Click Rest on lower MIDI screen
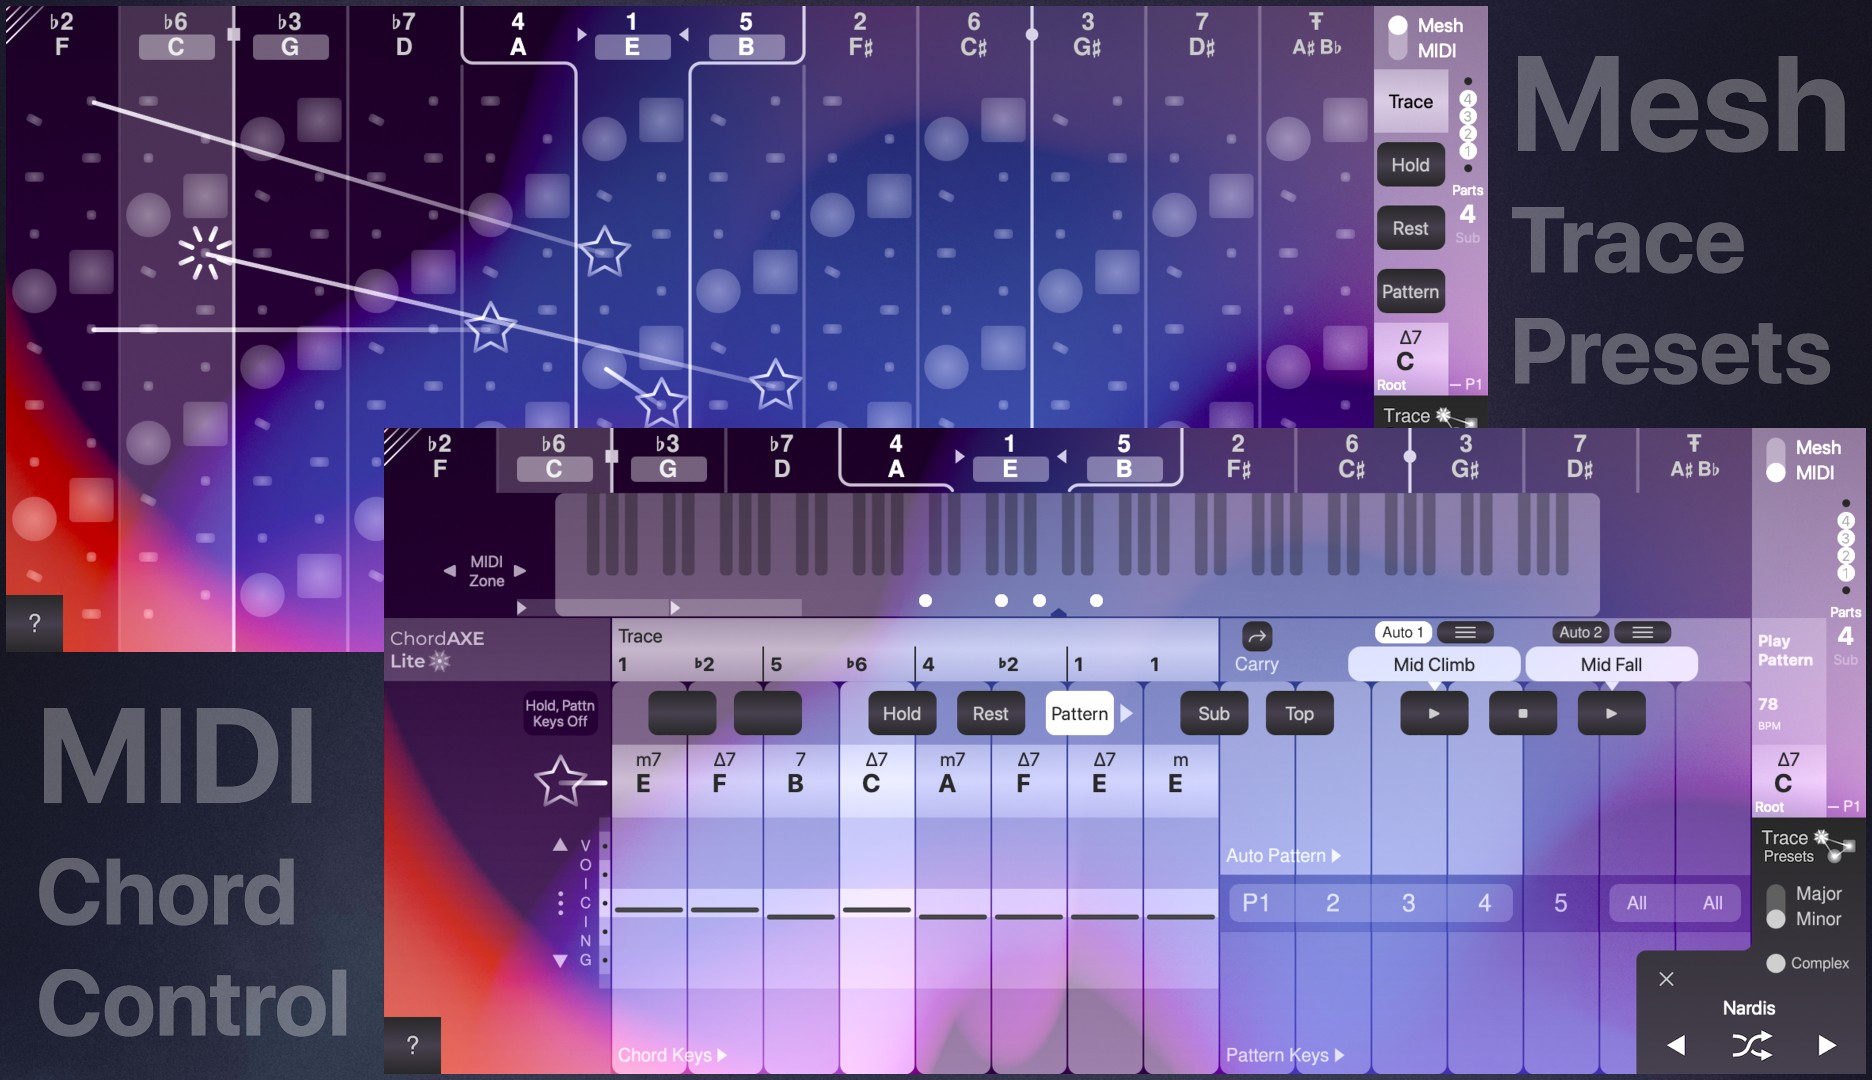The height and width of the screenshot is (1080, 1872). (990, 713)
